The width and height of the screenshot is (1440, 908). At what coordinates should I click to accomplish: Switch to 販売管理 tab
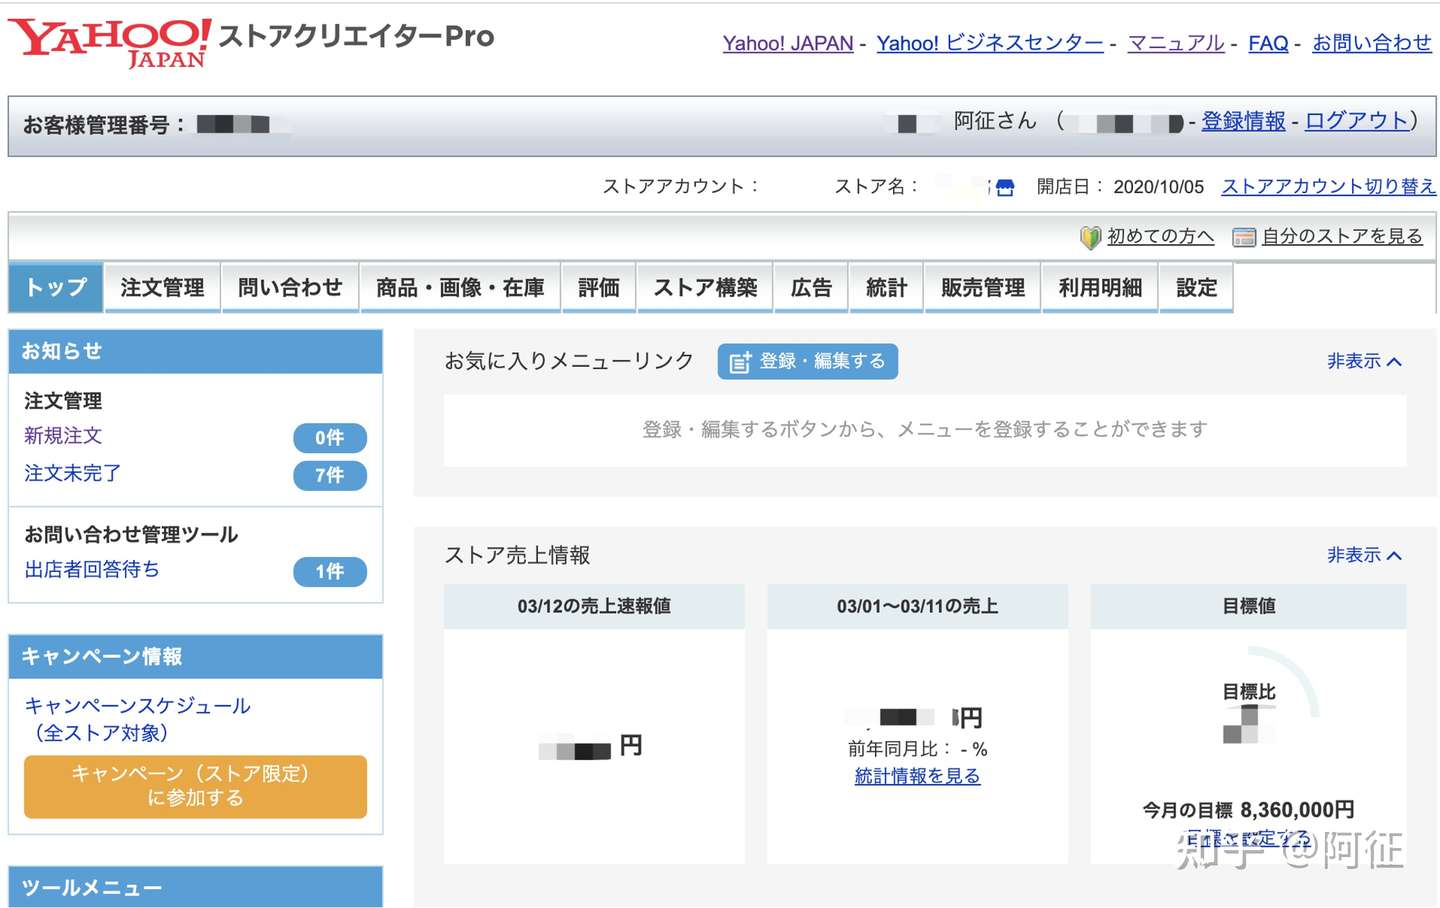click(x=983, y=288)
